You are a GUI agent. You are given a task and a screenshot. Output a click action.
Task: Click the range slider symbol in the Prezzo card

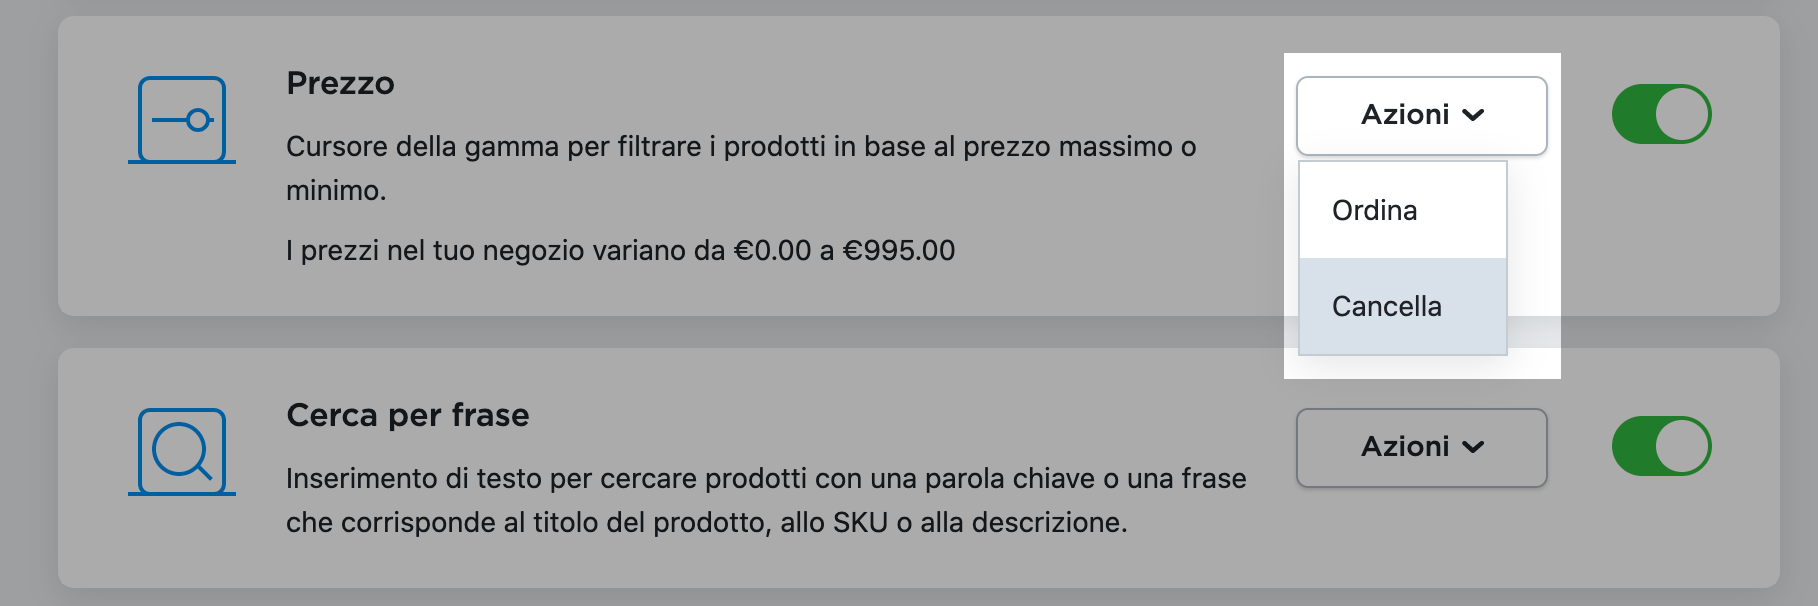183,120
